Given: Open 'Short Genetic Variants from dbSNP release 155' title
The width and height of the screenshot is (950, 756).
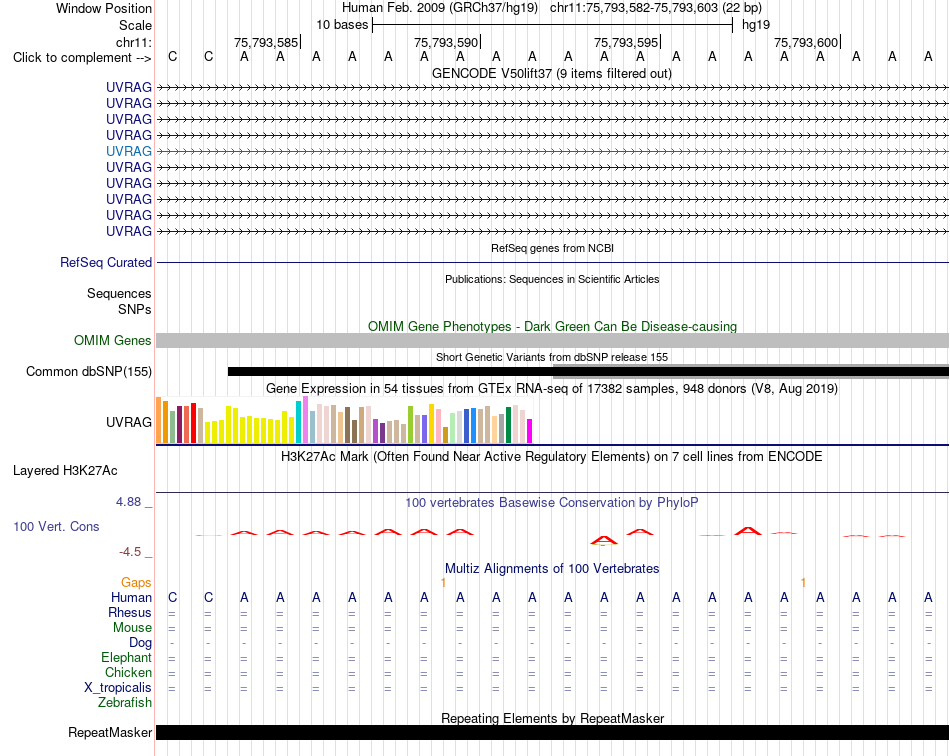Looking at the screenshot, I should pyautogui.click(x=552, y=357).
